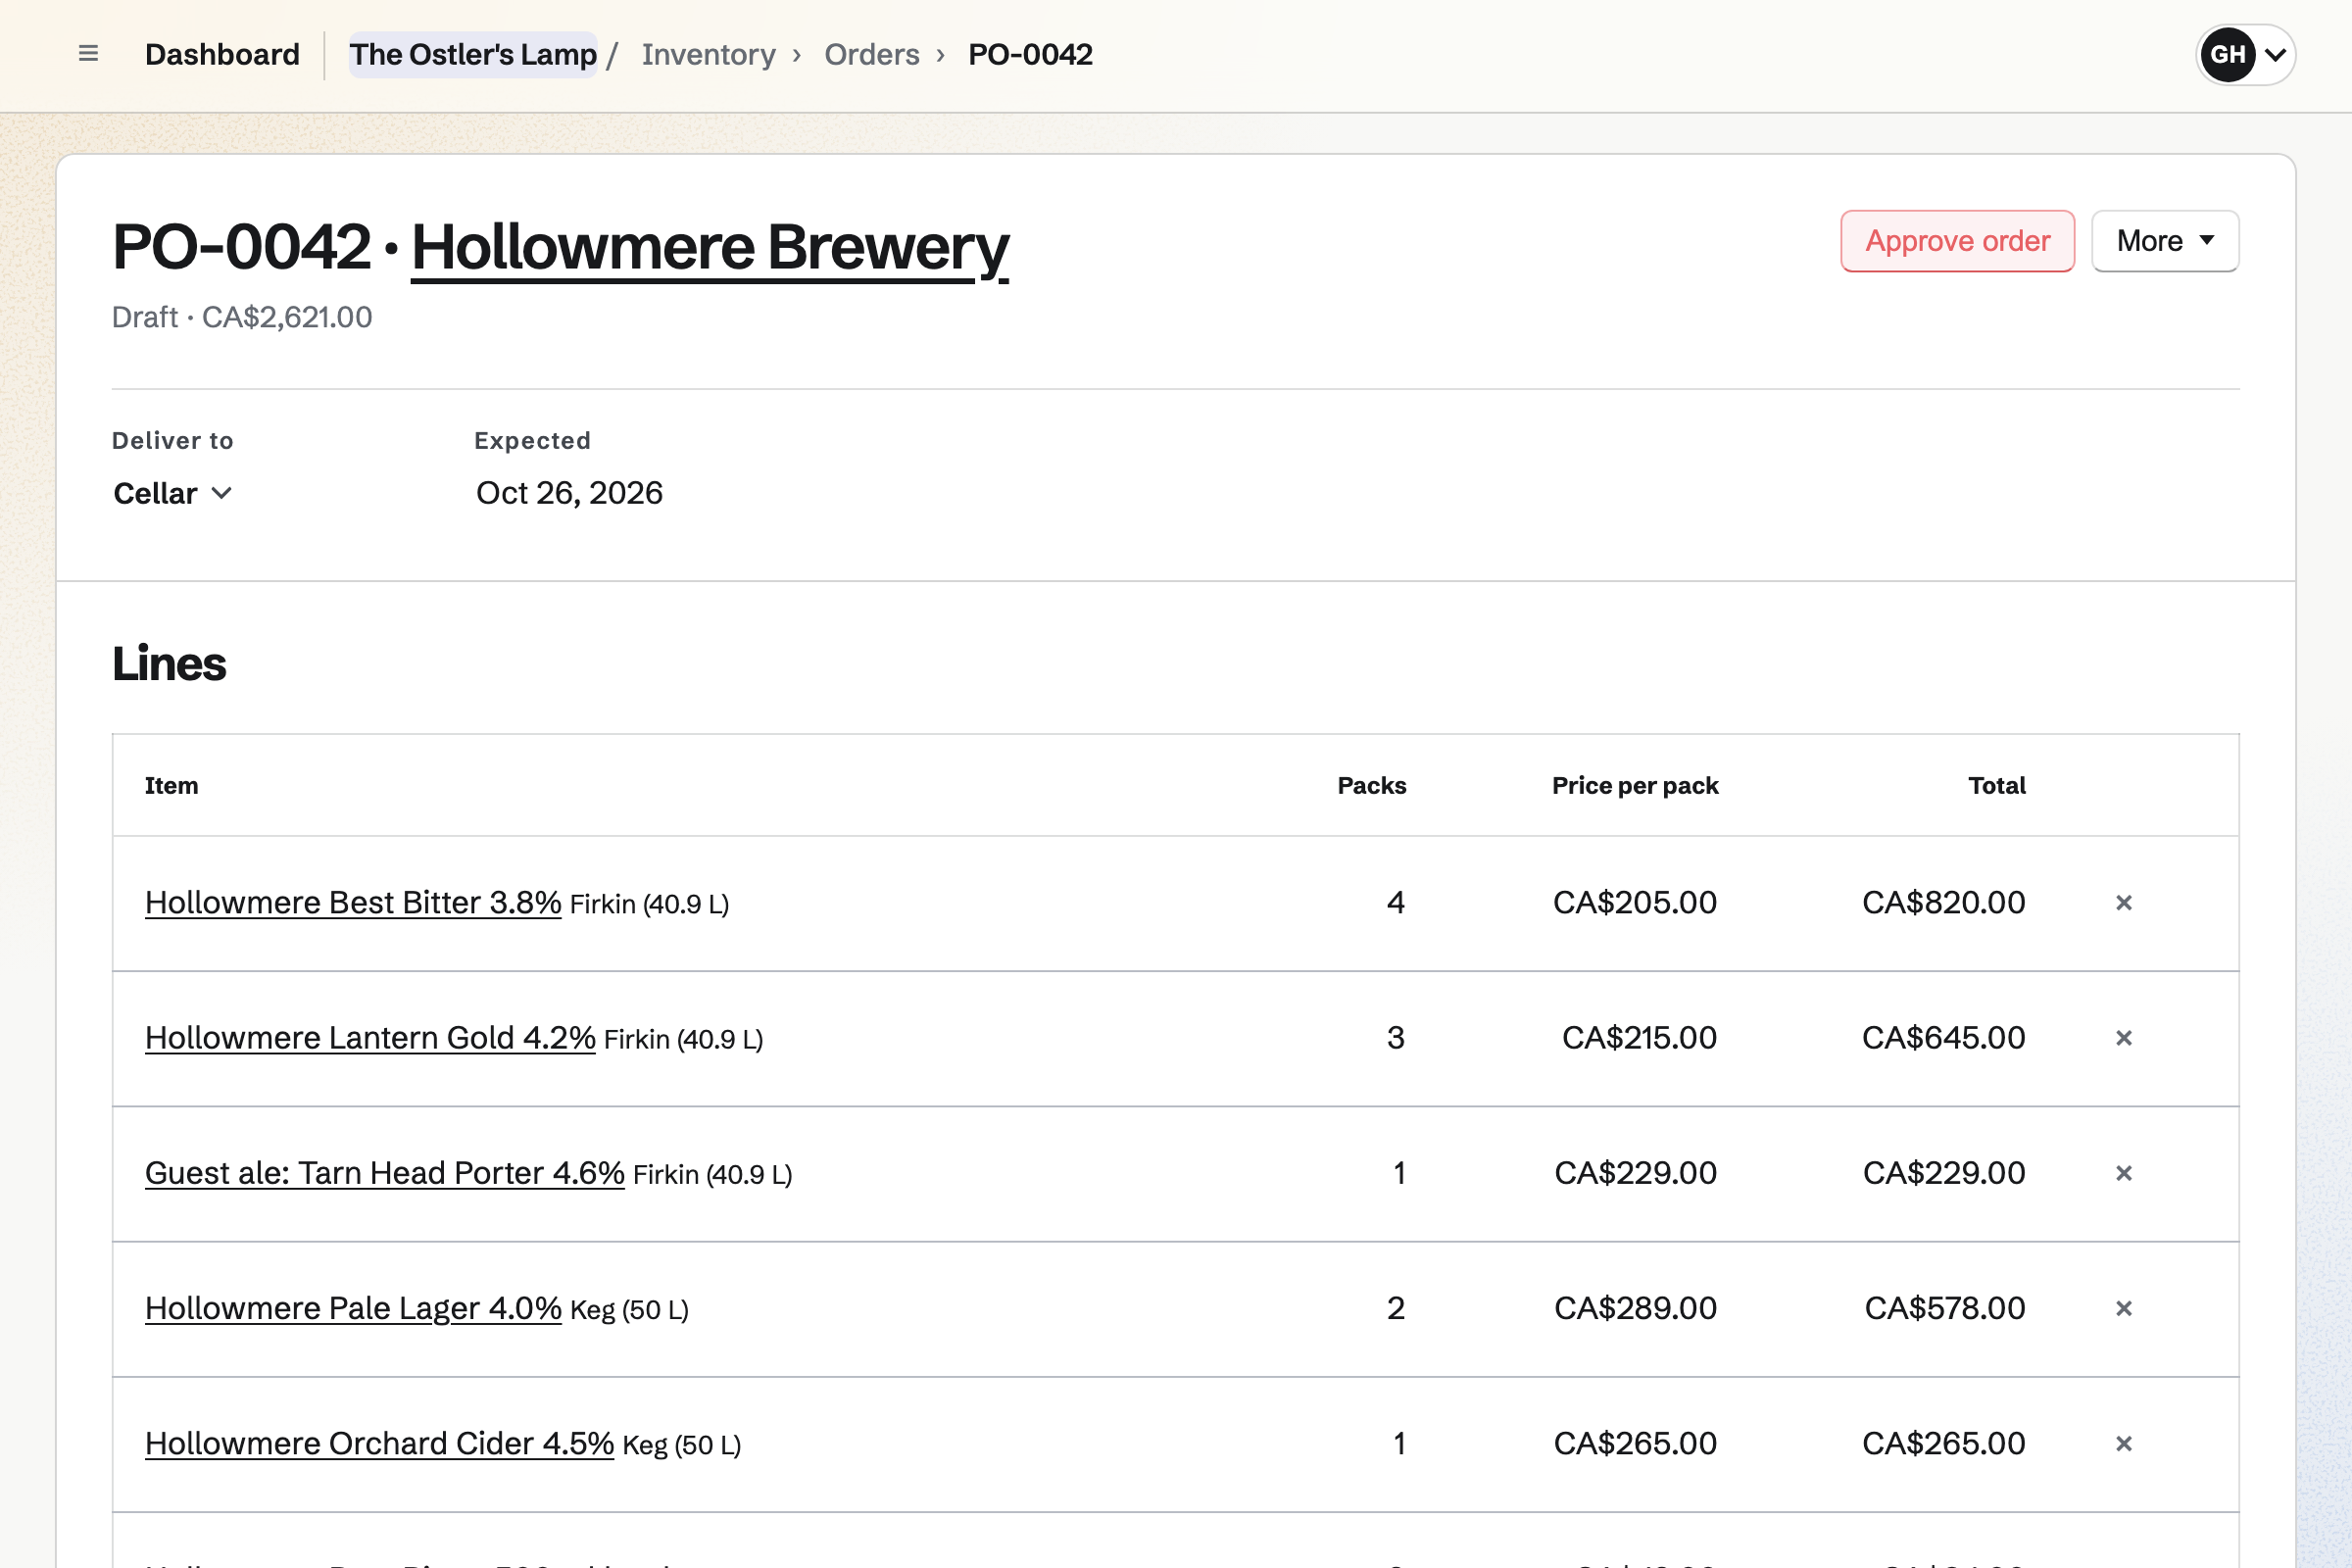Image resolution: width=2352 pixels, height=1568 pixels.
Task: Open Hollowmere Orchard Cider 4.5% item
Action: [379, 1443]
